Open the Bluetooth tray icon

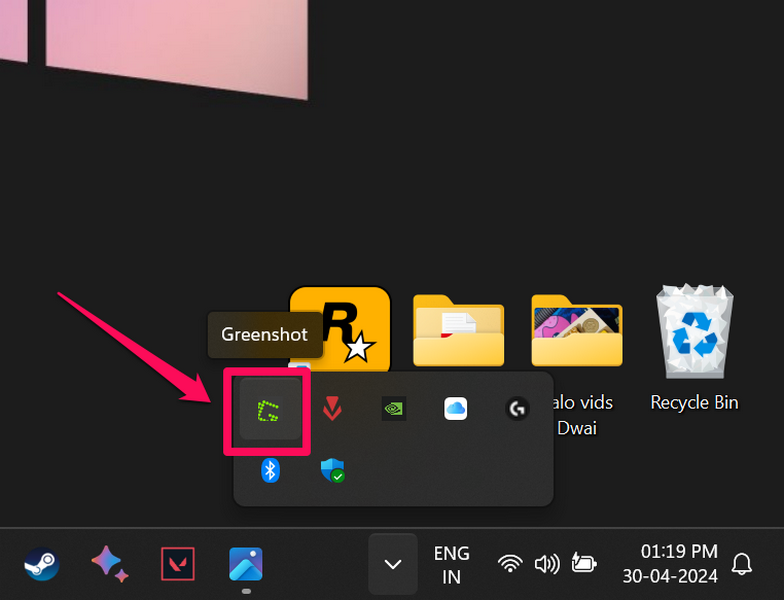click(x=270, y=470)
